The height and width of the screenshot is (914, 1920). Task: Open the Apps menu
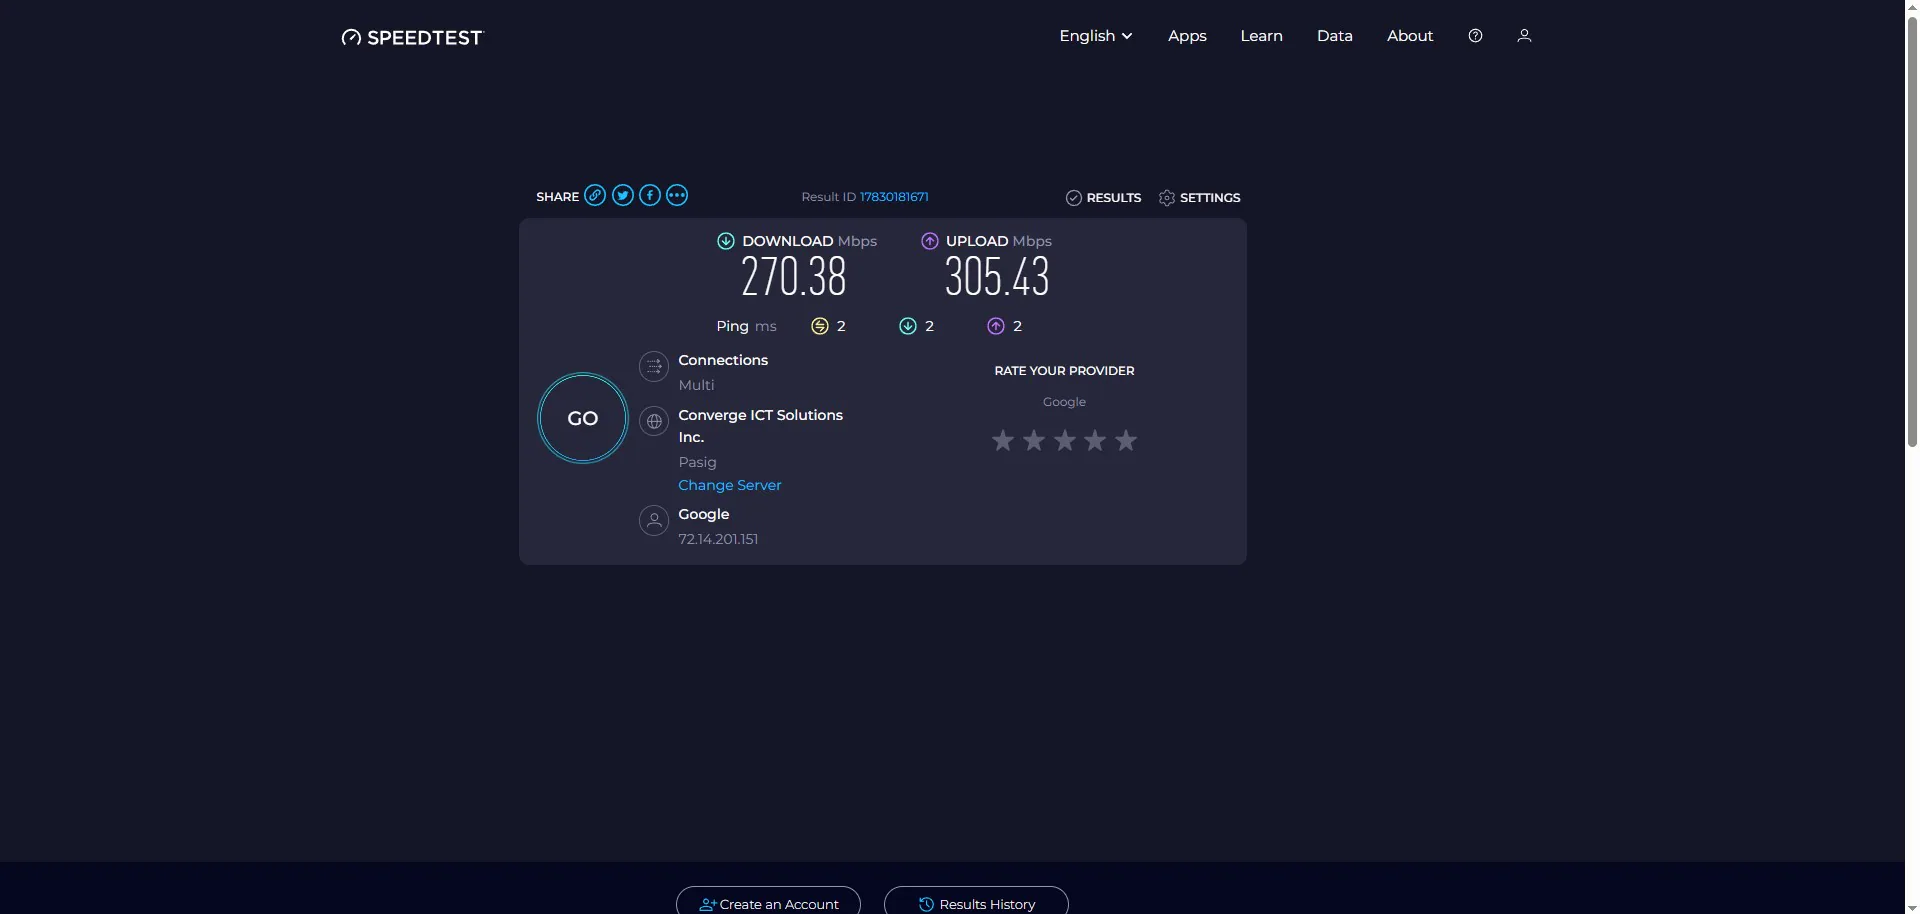[x=1187, y=36]
